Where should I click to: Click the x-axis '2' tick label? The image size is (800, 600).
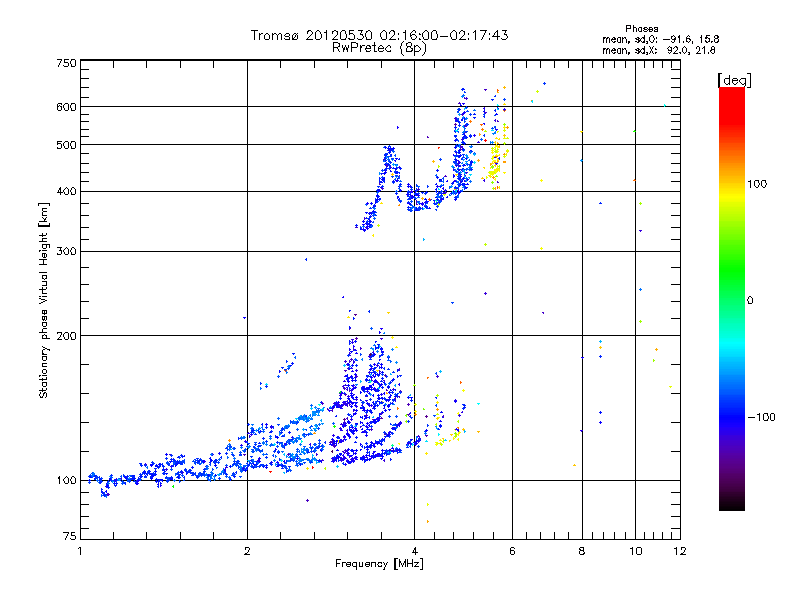click(247, 551)
